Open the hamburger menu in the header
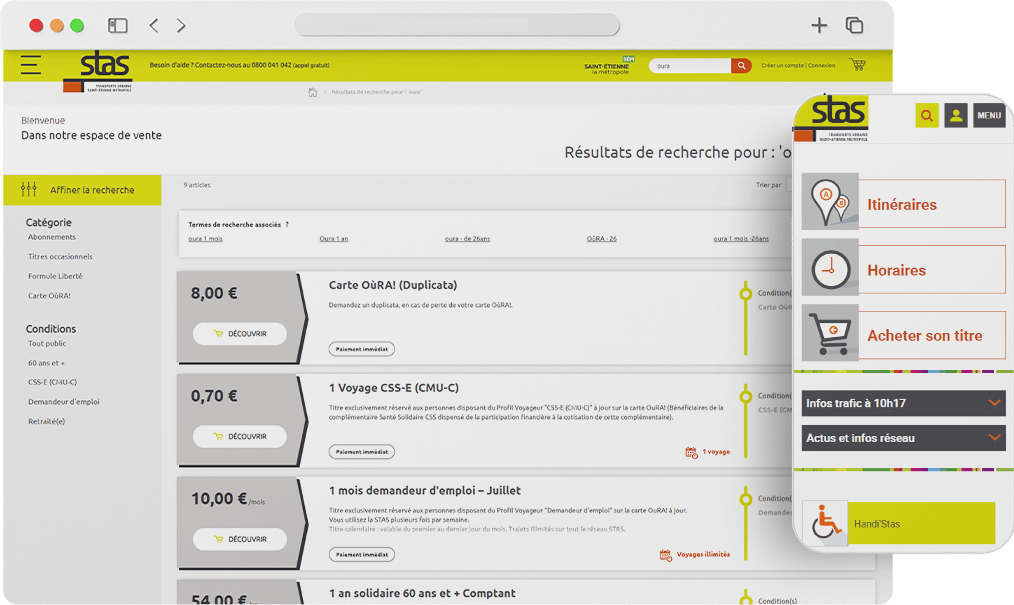1014x605 pixels. click(31, 65)
